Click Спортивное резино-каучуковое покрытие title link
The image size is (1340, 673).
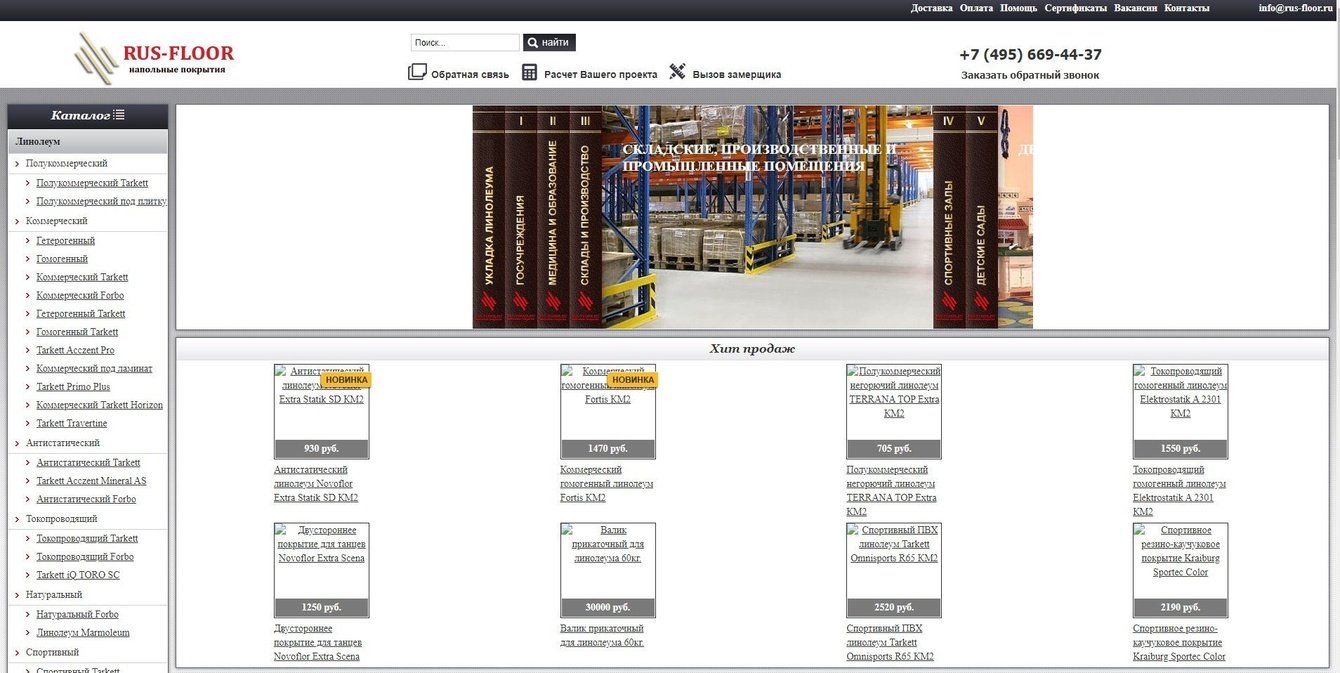pyautogui.click(x=1179, y=643)
